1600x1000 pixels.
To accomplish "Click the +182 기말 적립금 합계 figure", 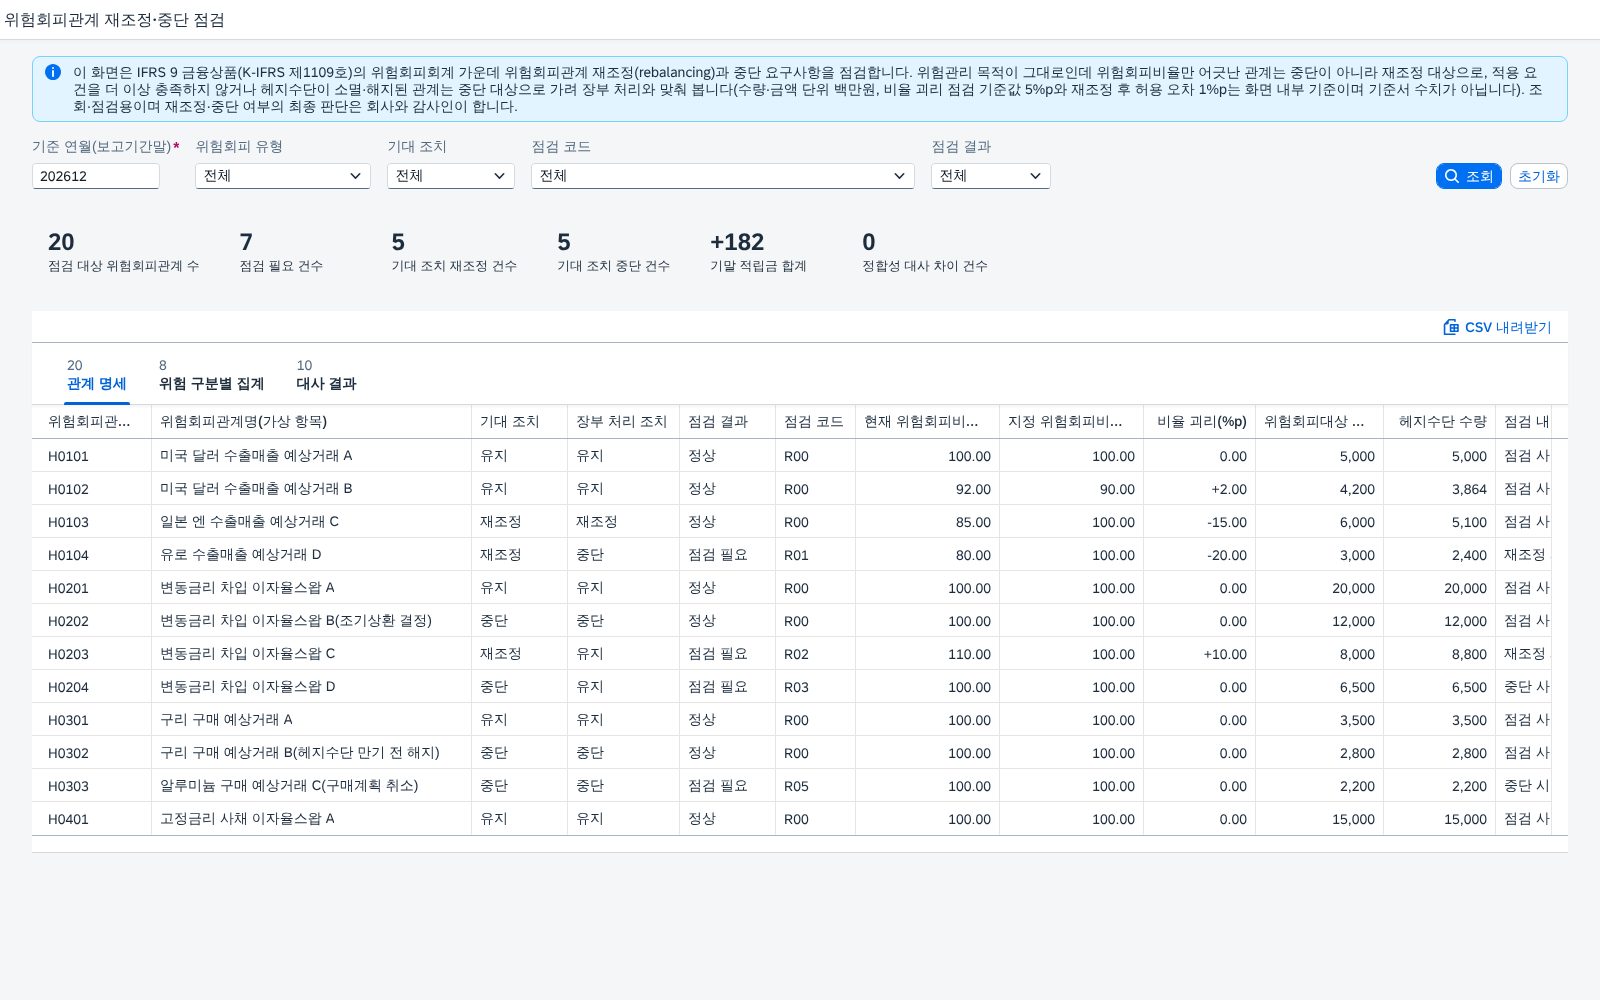I will (x=737, y=242).
